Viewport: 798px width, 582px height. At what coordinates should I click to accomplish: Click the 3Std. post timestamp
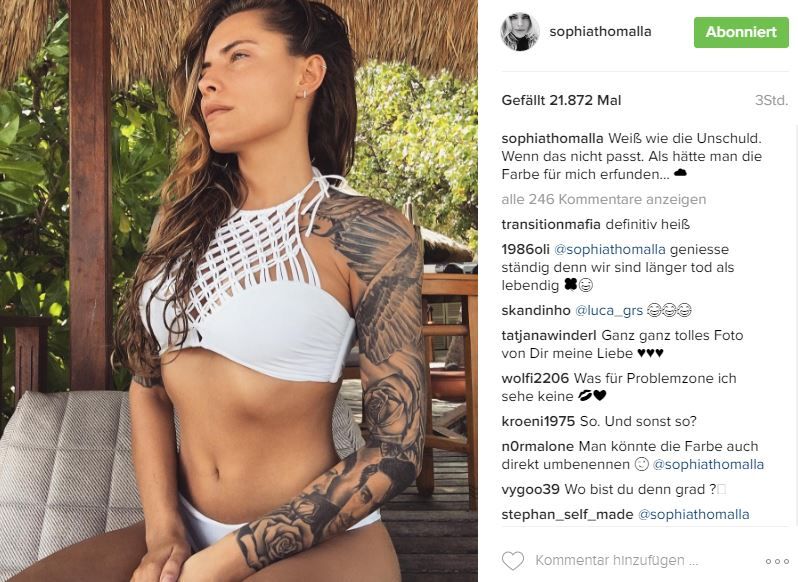pos(772,100)
